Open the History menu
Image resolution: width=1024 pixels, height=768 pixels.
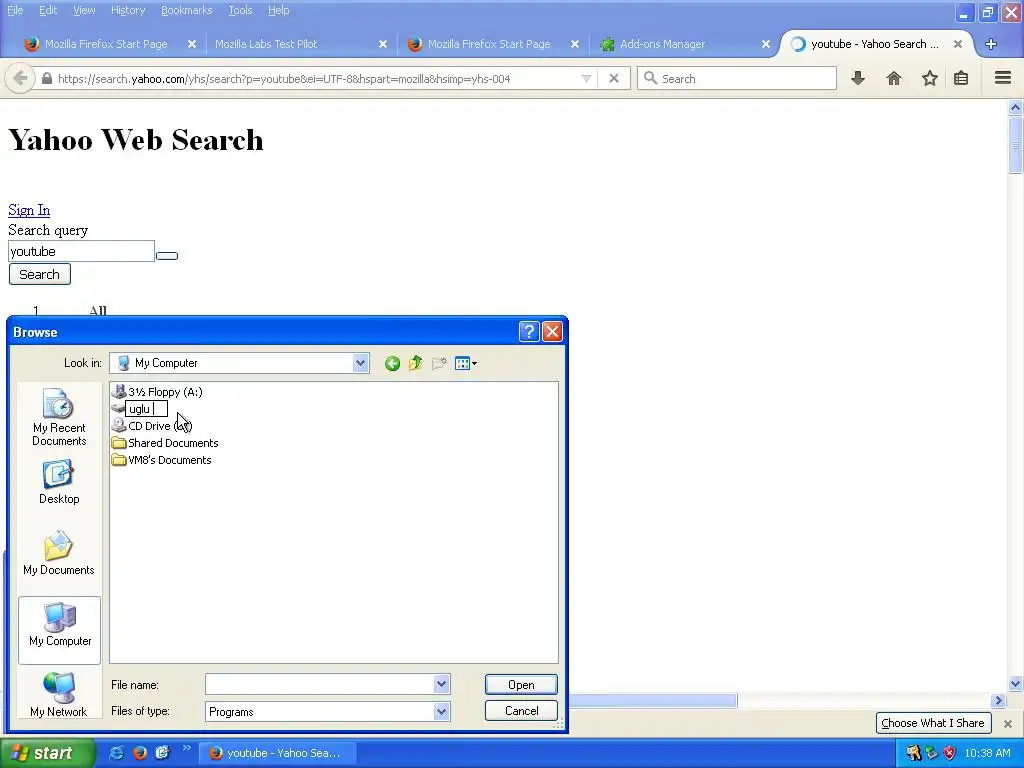tap(128, 10)
